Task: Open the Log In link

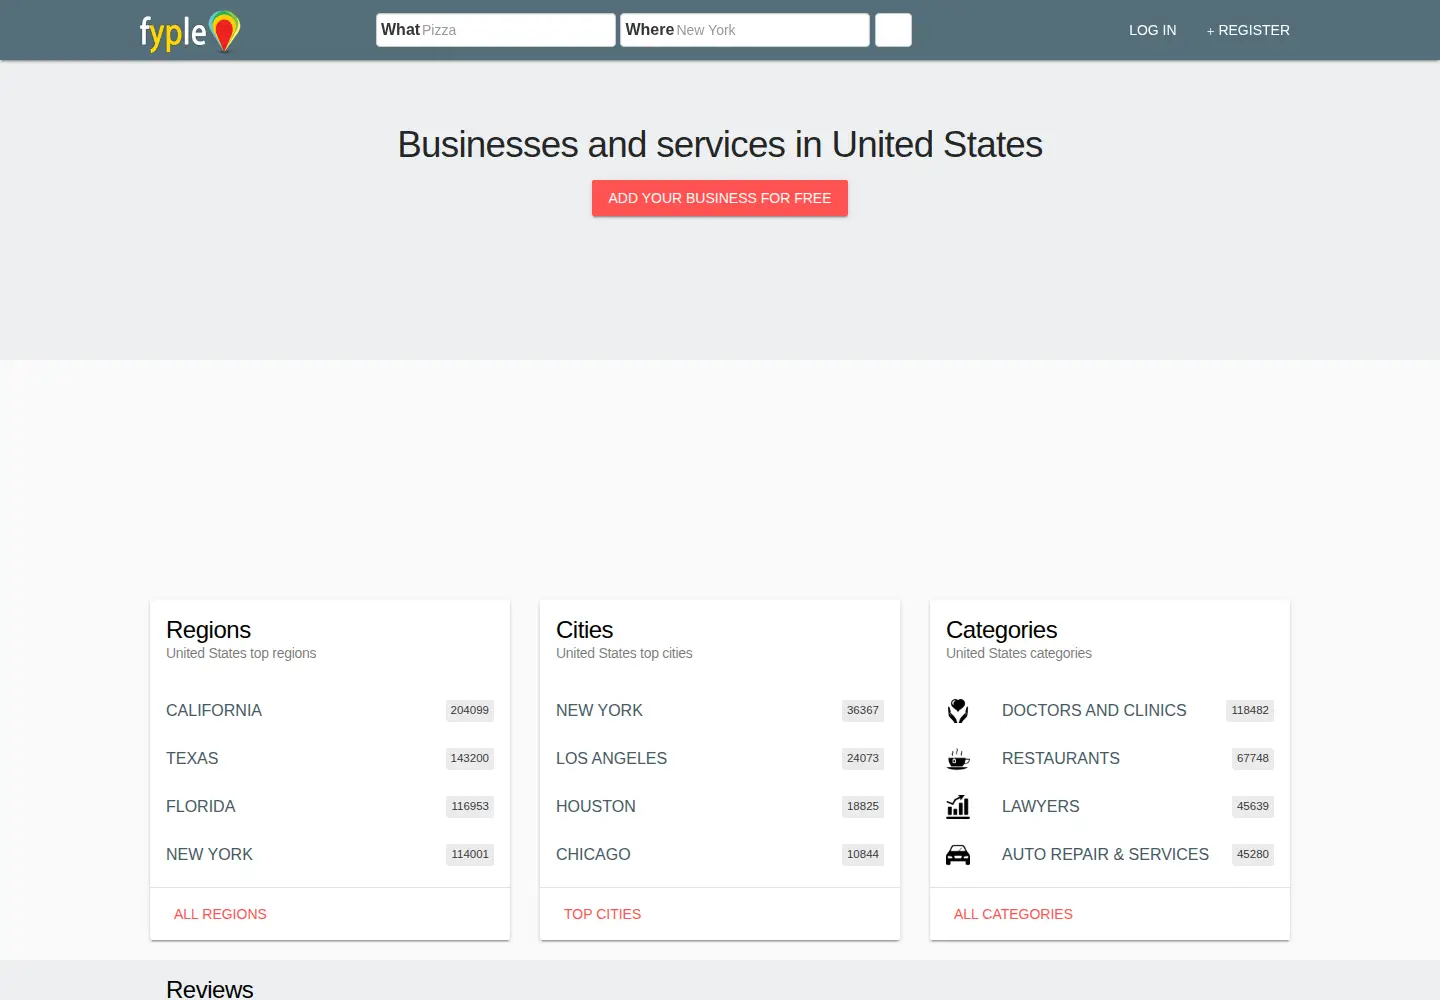Action: coord(1152,30)
